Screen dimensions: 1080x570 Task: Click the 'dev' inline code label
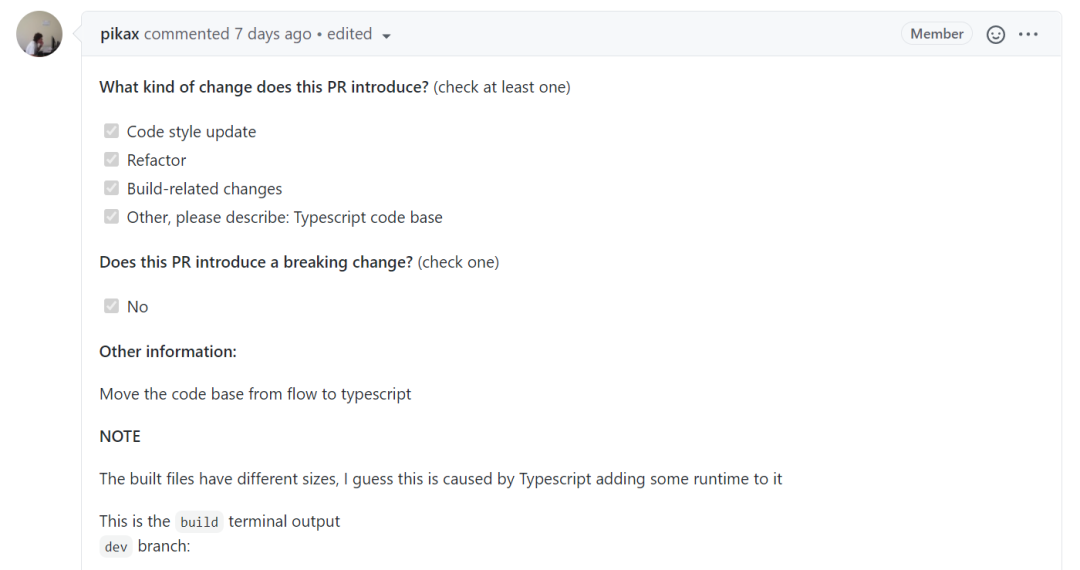coord(116,547)
